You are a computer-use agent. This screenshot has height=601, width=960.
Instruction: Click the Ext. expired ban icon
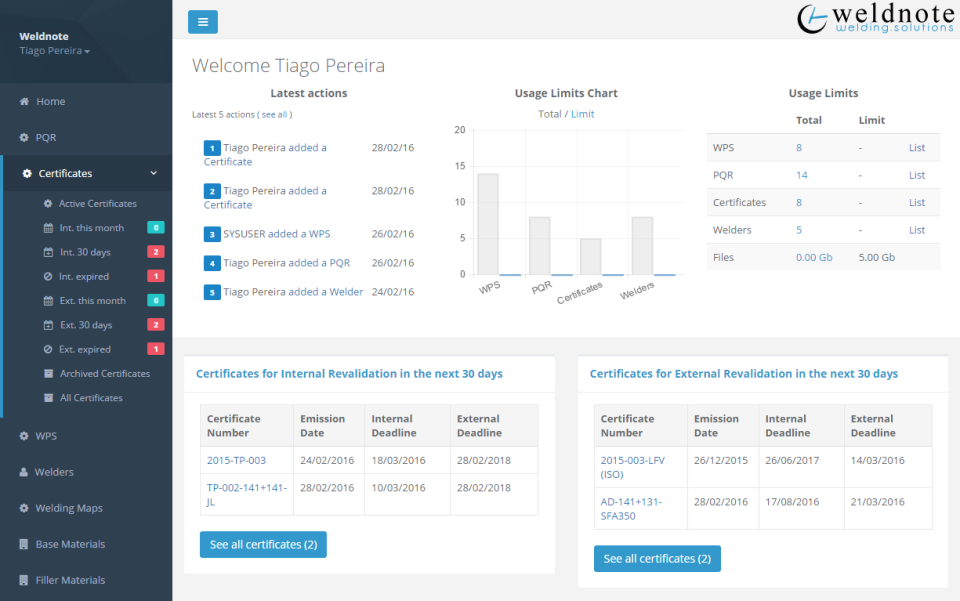point(48,349)
